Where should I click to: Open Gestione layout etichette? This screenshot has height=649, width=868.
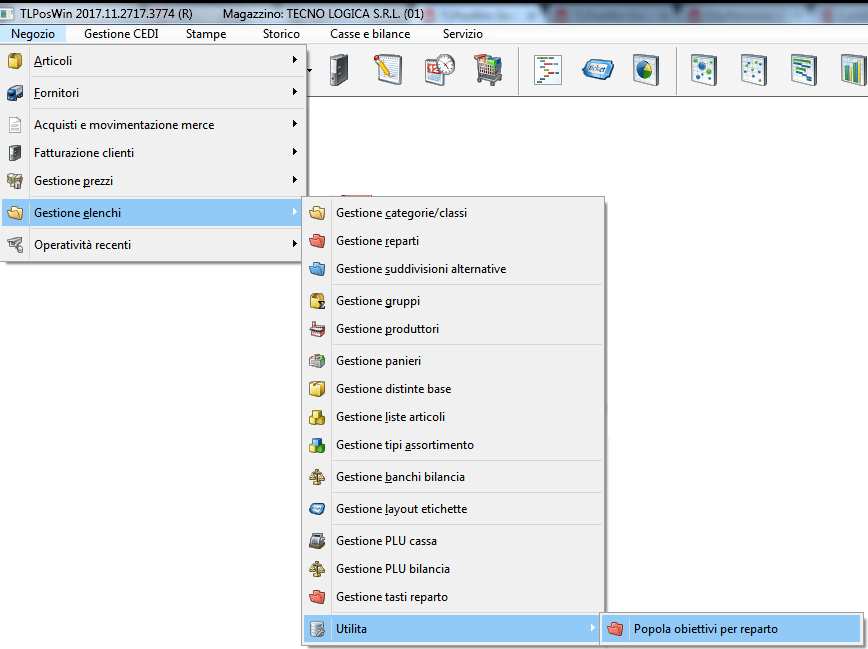pyautogui.click(x=401, y=509)
